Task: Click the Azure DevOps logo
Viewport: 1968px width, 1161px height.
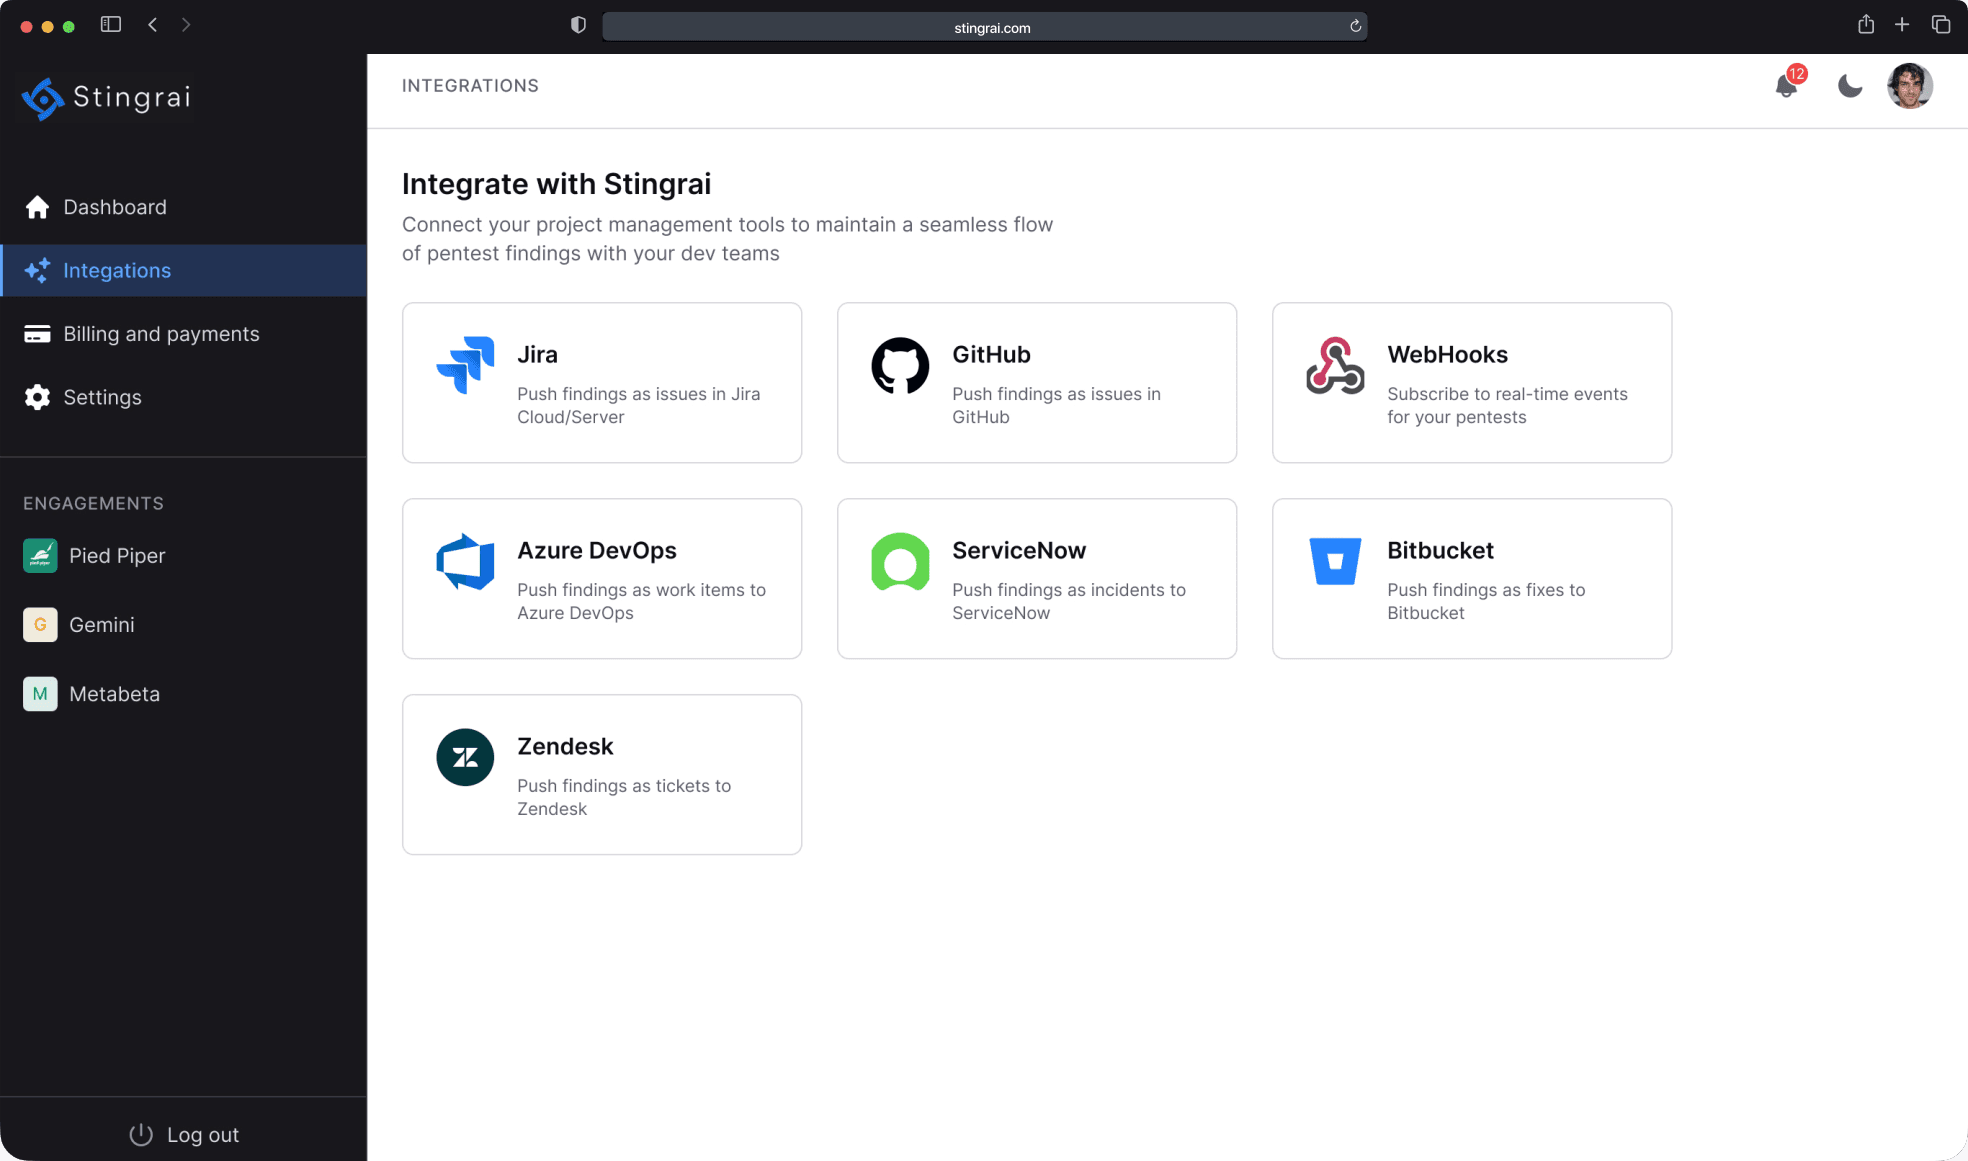Action: (x=465, y=561)
